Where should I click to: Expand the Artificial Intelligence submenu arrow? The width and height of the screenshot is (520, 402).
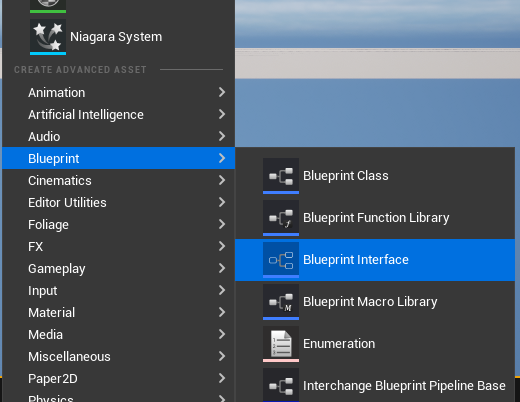tap(222, 114)
